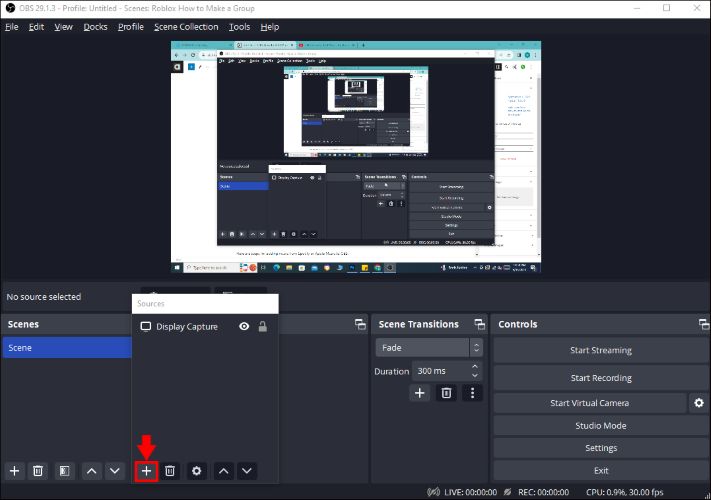Open the Fade transition dropdown
The height and width of the screenshot is (500, 711).
[x=429, y=348]
